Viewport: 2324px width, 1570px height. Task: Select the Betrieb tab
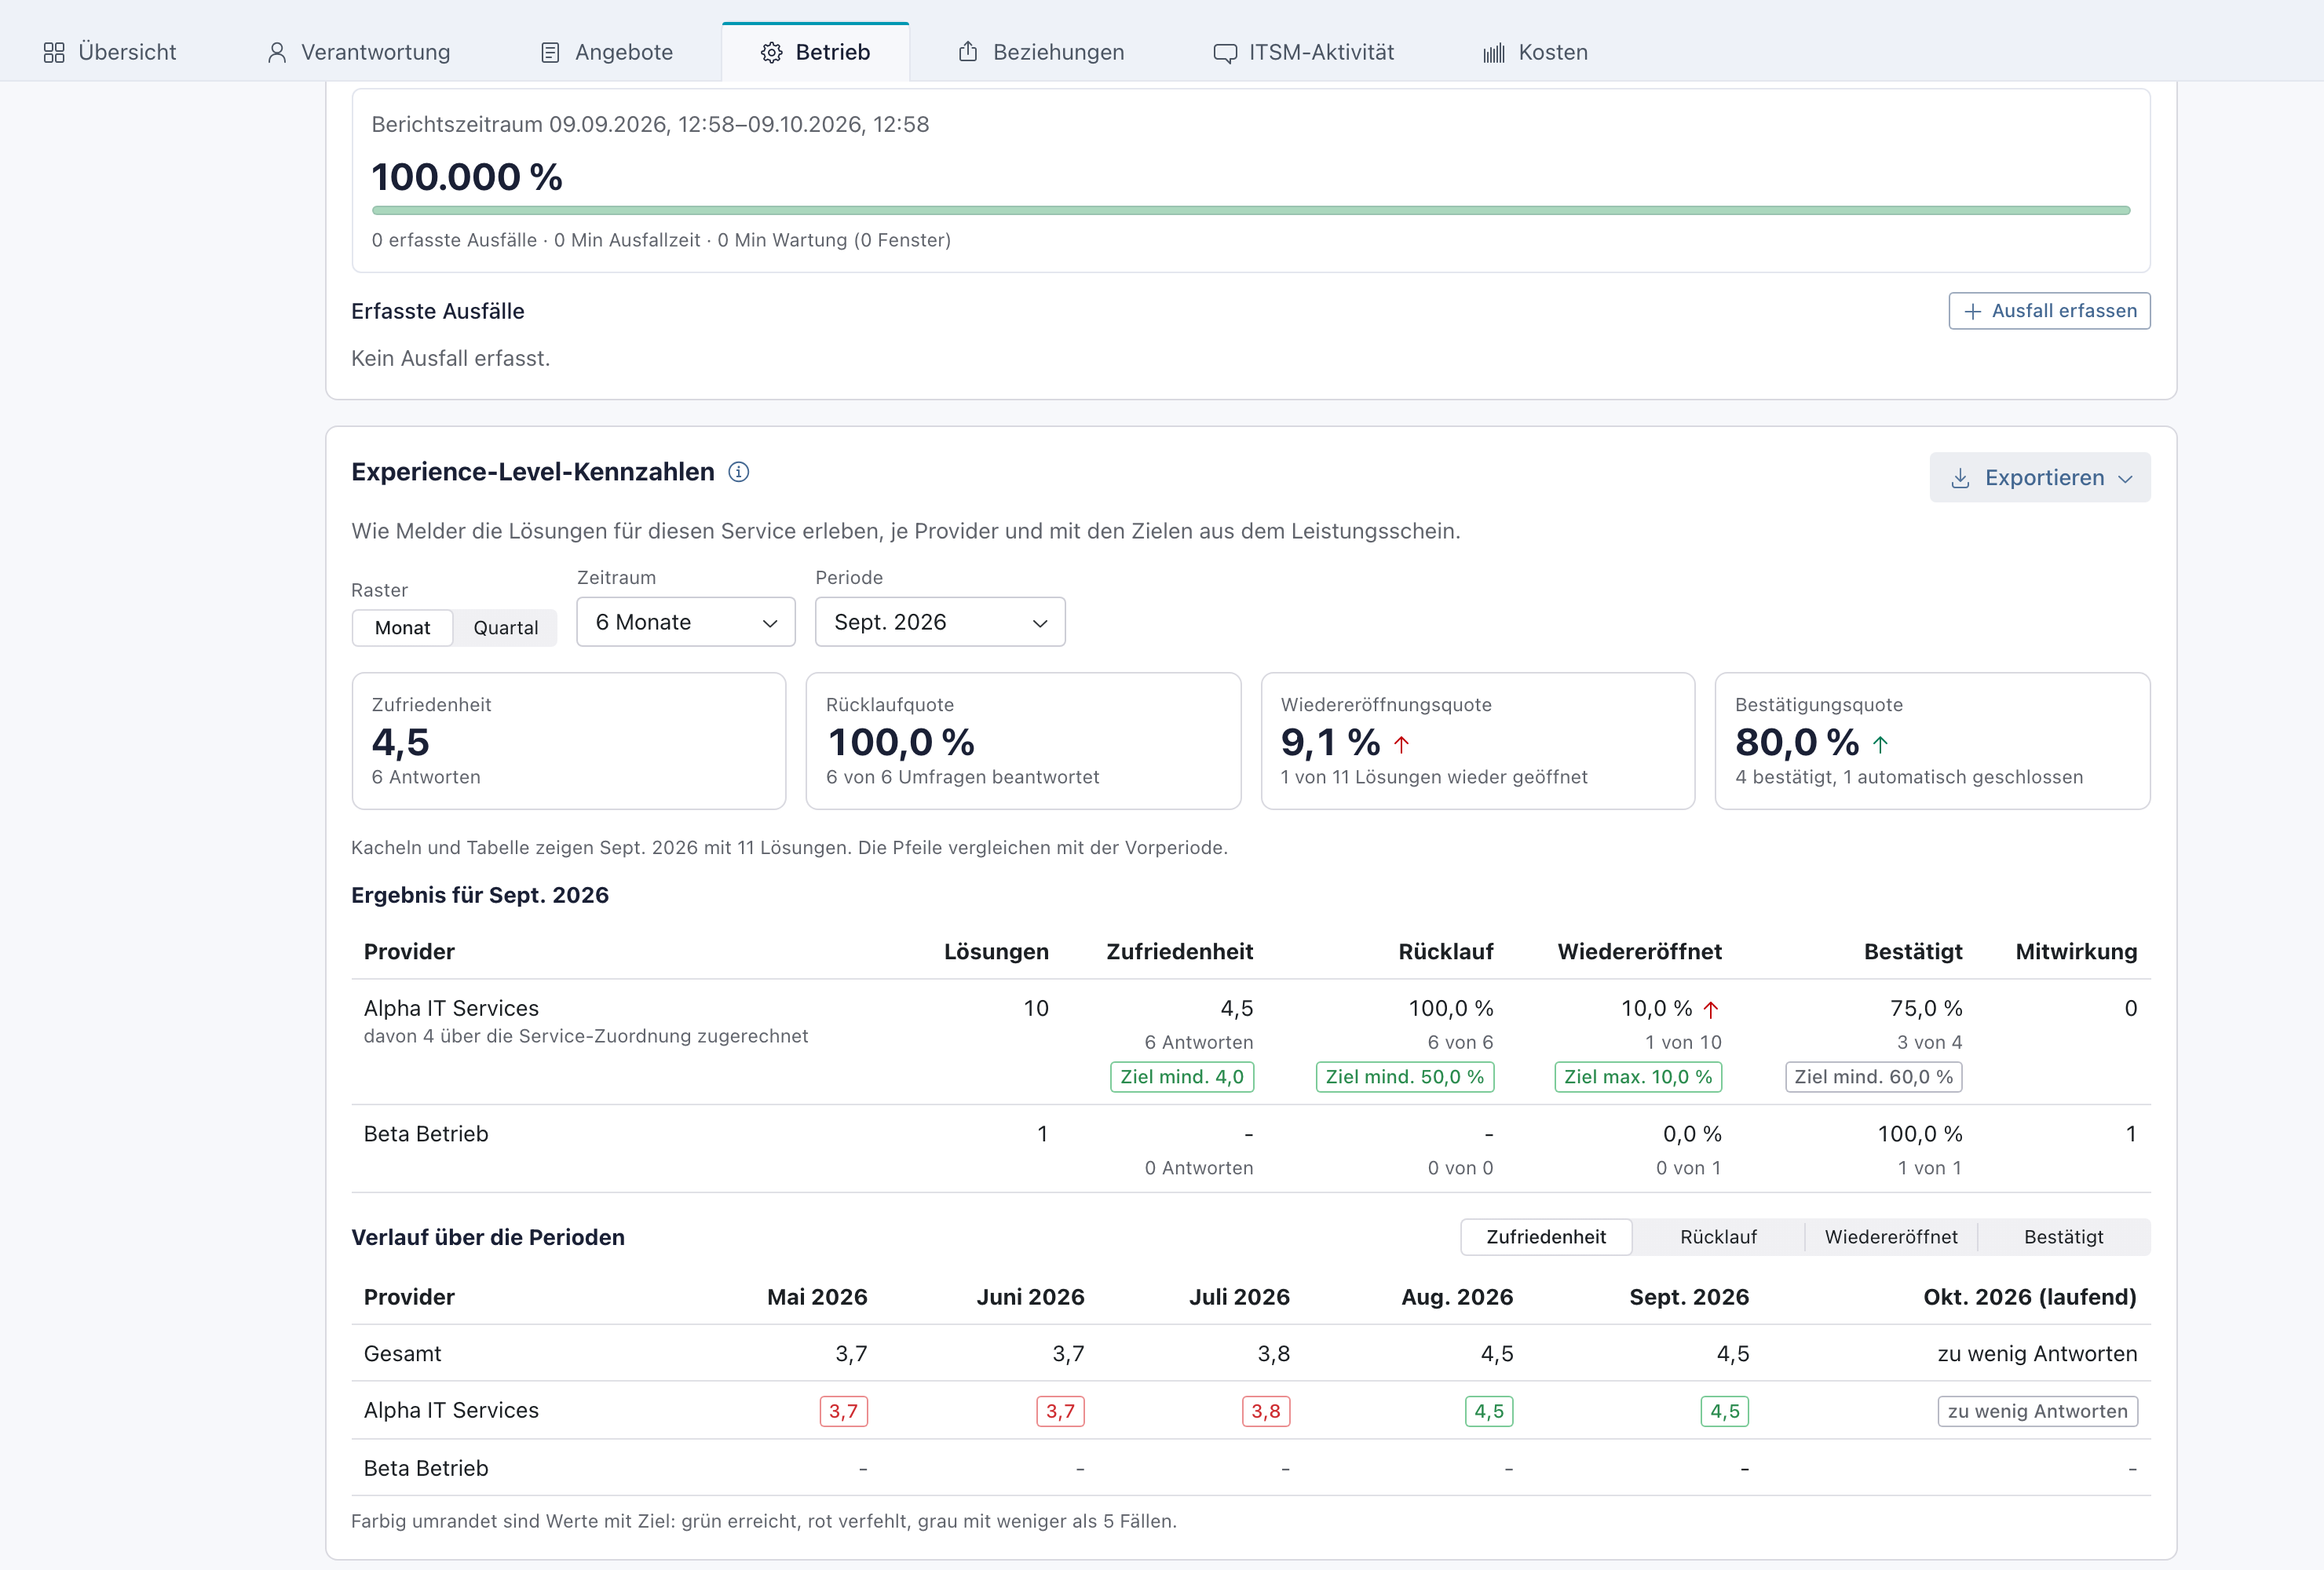pyautogui.click(x=815, y=52)
